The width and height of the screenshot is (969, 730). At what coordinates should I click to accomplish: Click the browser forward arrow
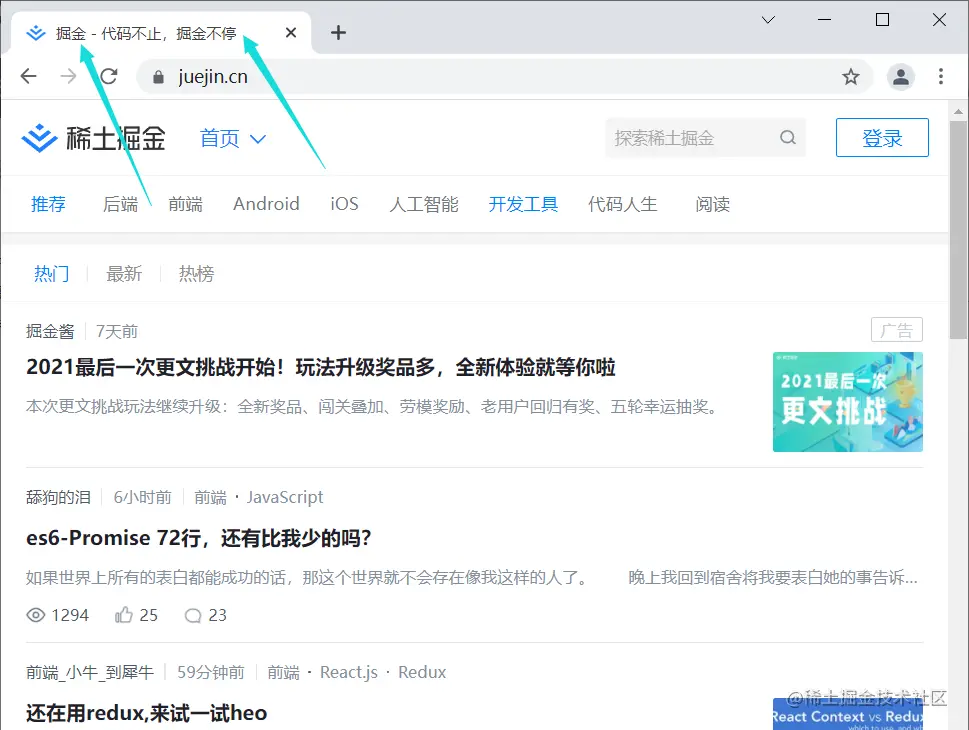click(69, 76)
